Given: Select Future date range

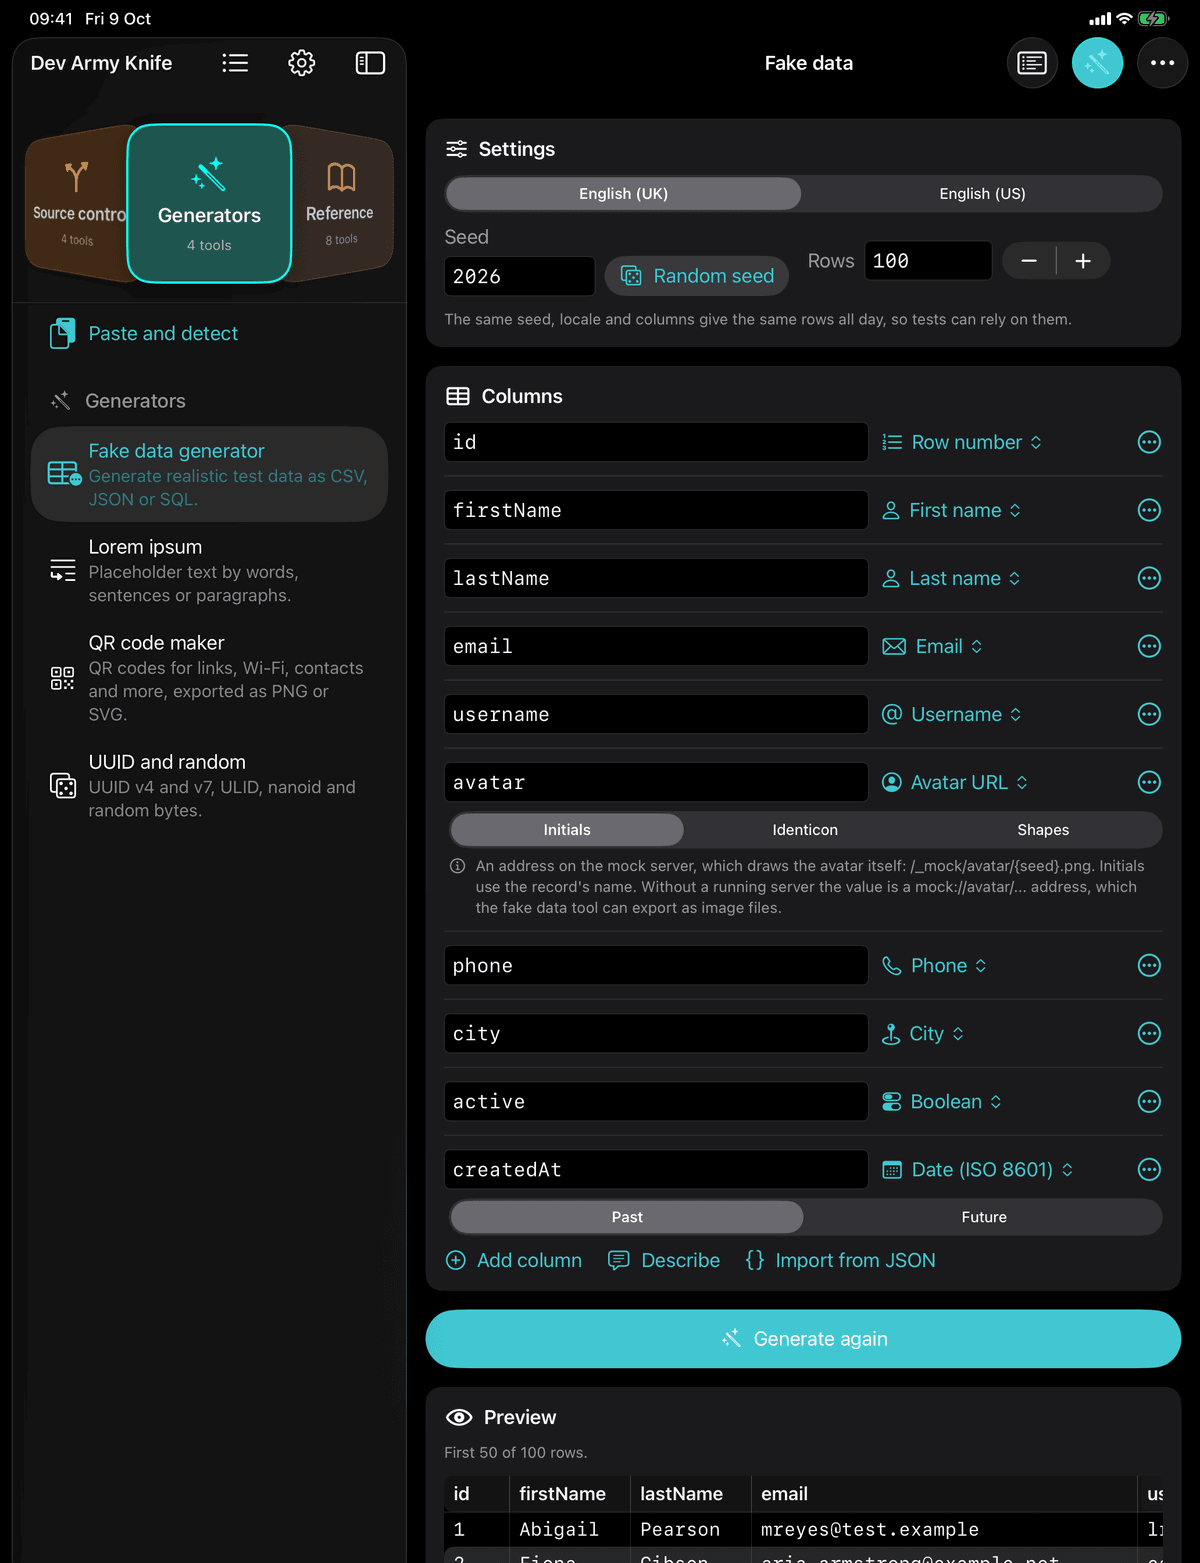Looking at the screenshot, I should pyautogui.click(x=984, y=1216).
